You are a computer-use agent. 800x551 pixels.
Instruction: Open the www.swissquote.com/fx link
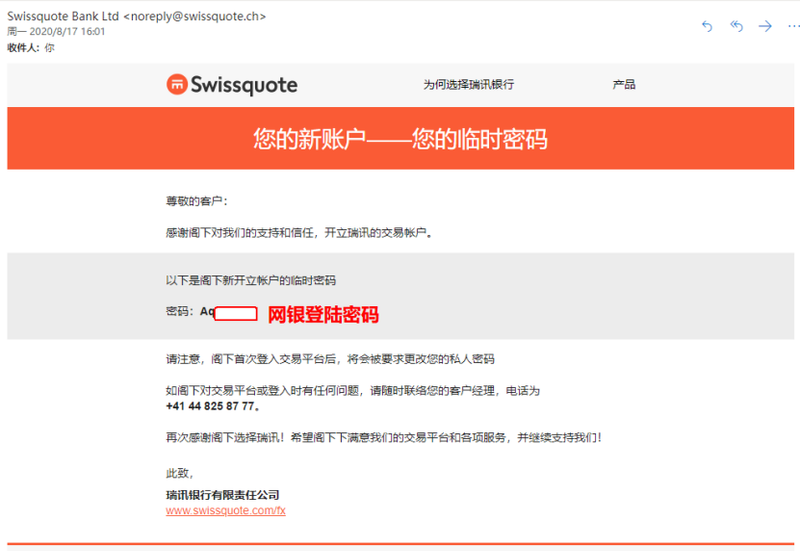tap(226, 511)
